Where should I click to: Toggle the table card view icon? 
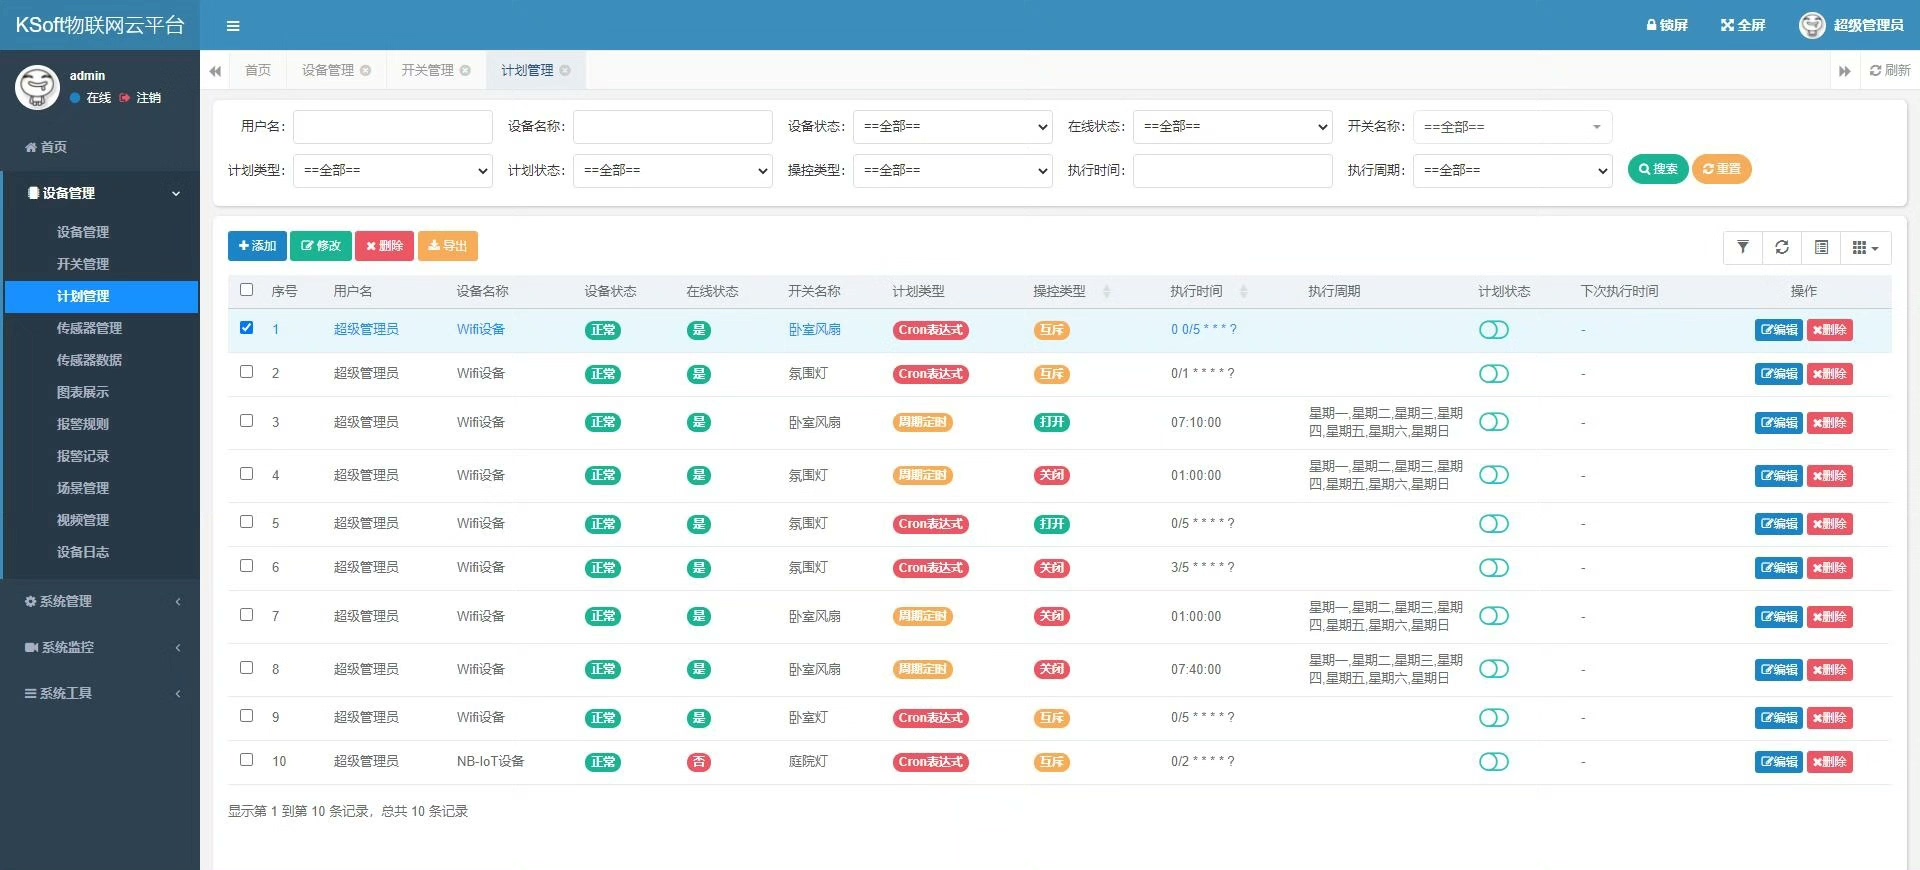point(1821,247)
